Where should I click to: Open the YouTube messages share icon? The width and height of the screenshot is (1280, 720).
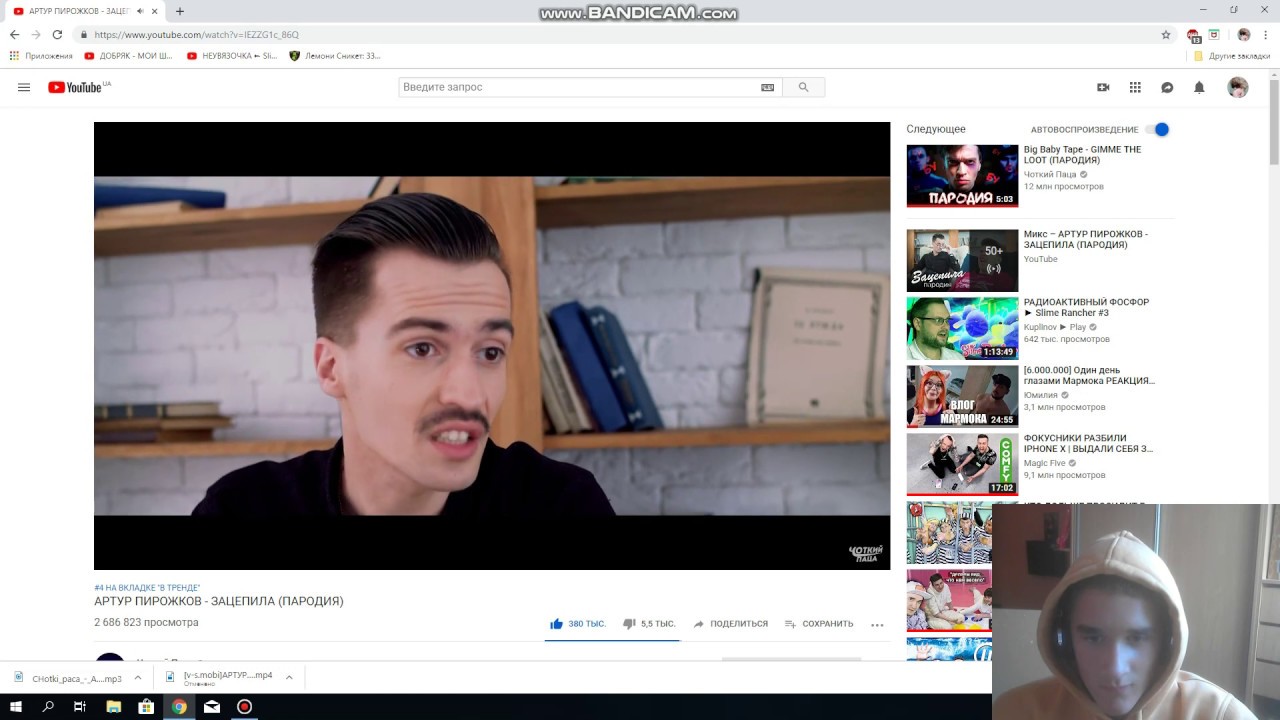1167,87
